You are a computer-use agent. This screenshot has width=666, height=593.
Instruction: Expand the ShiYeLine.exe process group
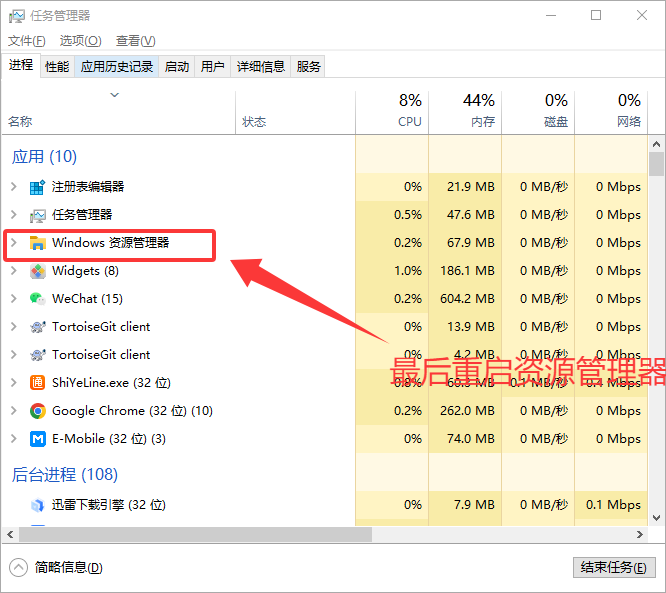[x=14, y=383]
